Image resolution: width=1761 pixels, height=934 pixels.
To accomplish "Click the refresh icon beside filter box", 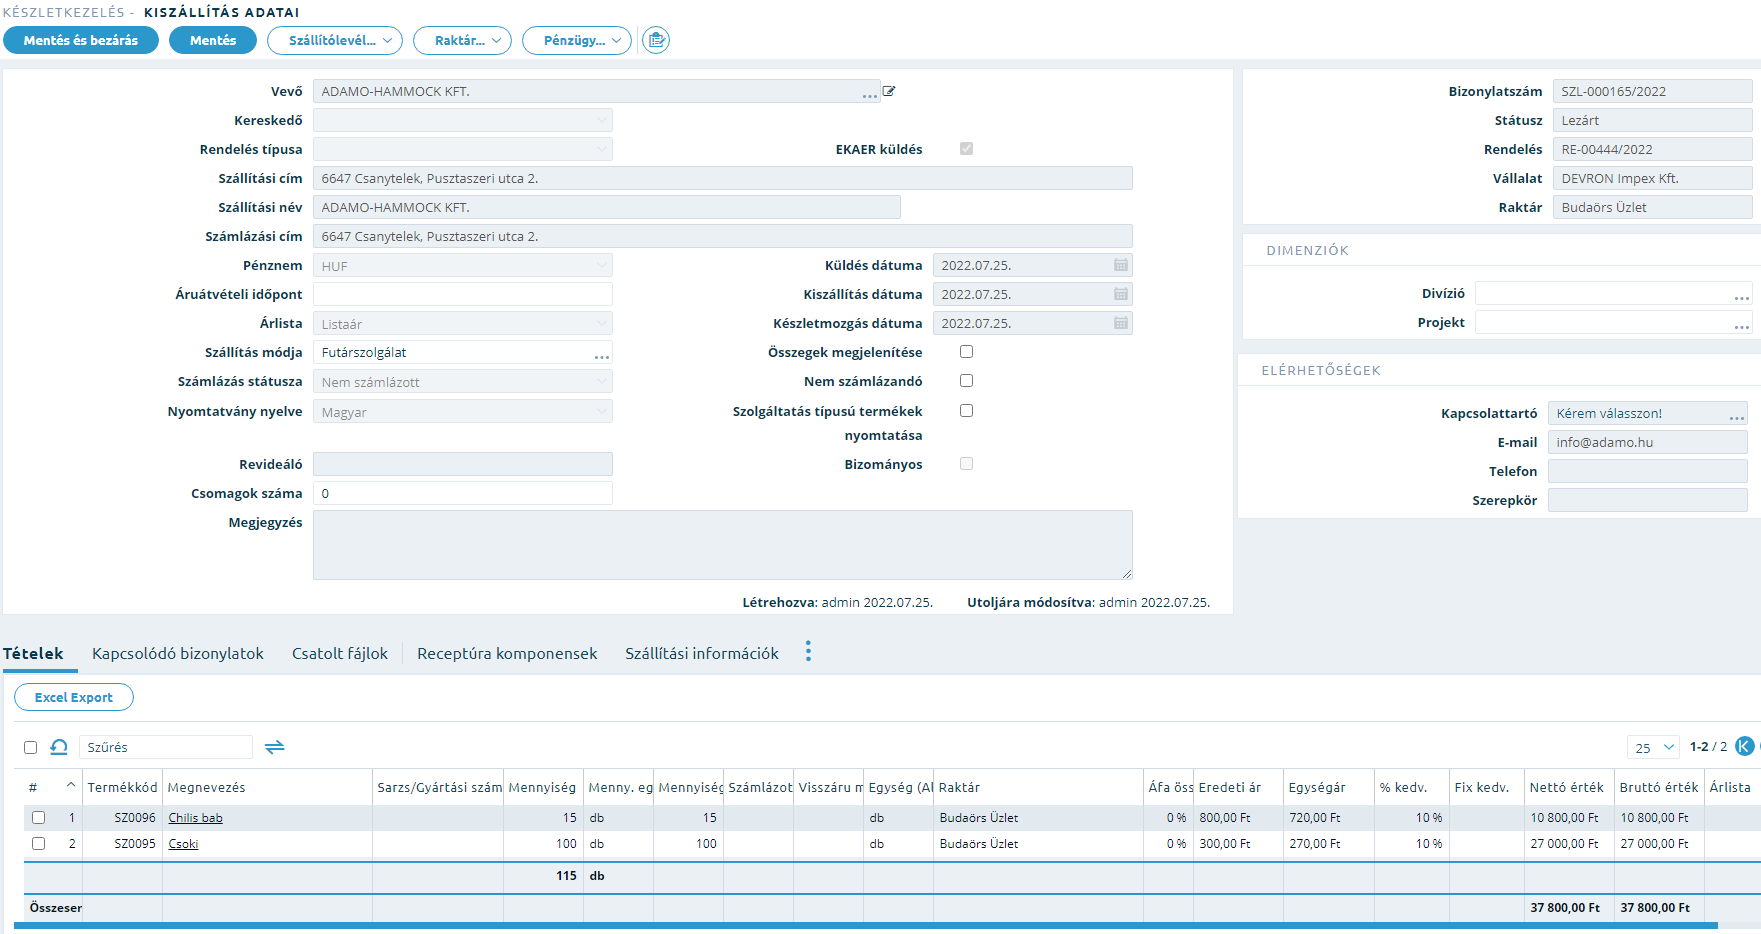I will (x=59, y=747).
